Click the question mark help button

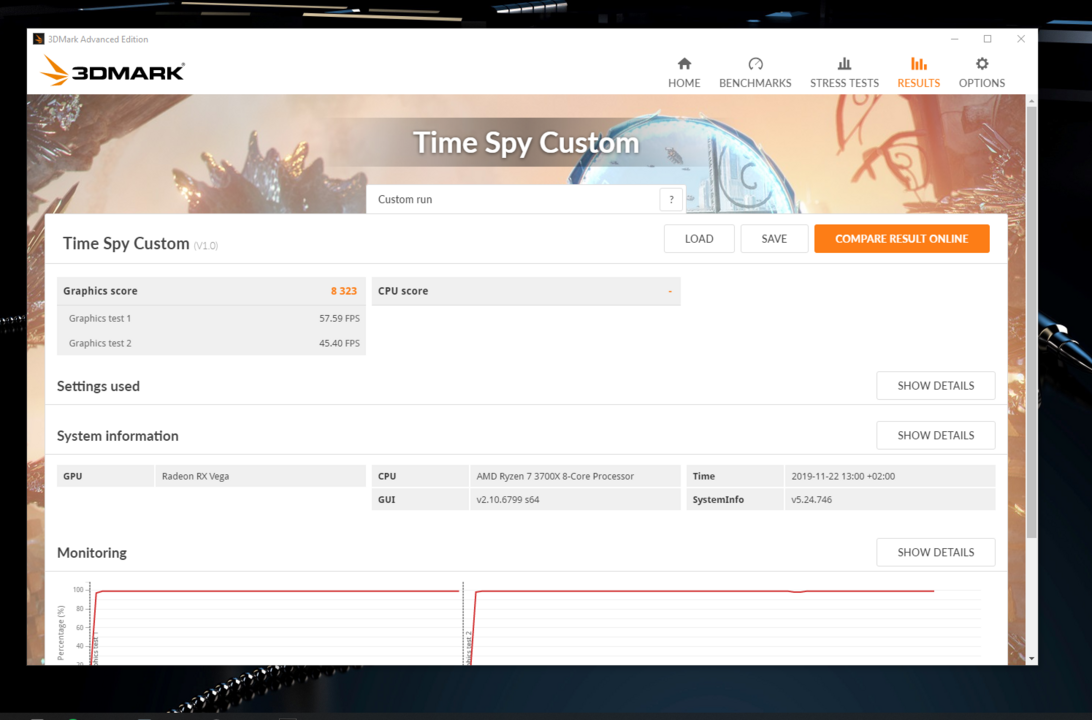coord(671,199)
